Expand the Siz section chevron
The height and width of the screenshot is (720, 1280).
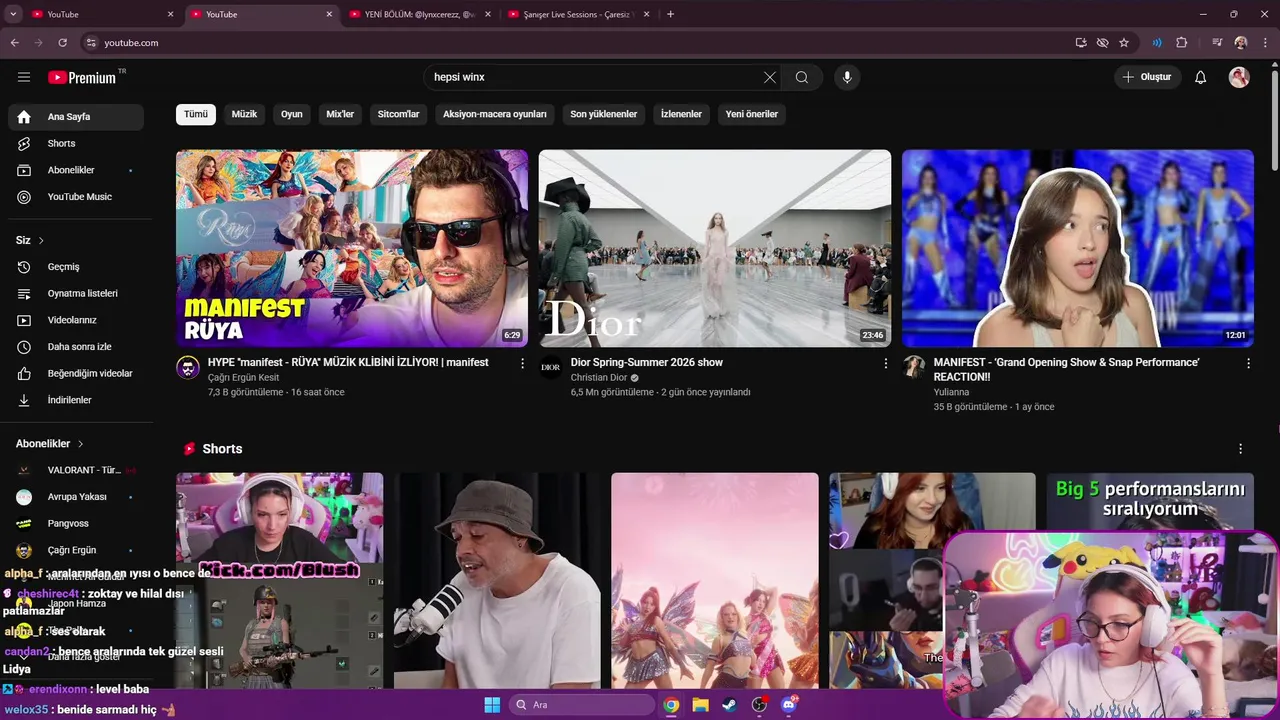[41, 240]
